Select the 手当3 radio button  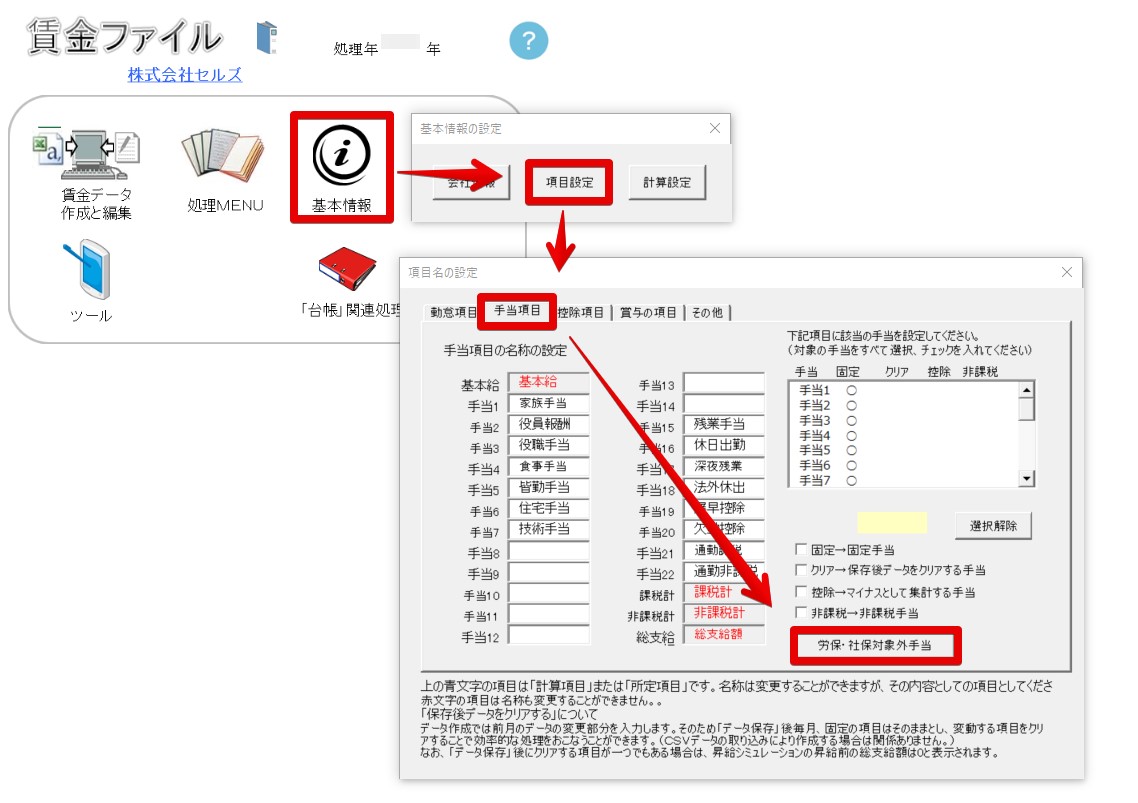[x=851, y=420]
